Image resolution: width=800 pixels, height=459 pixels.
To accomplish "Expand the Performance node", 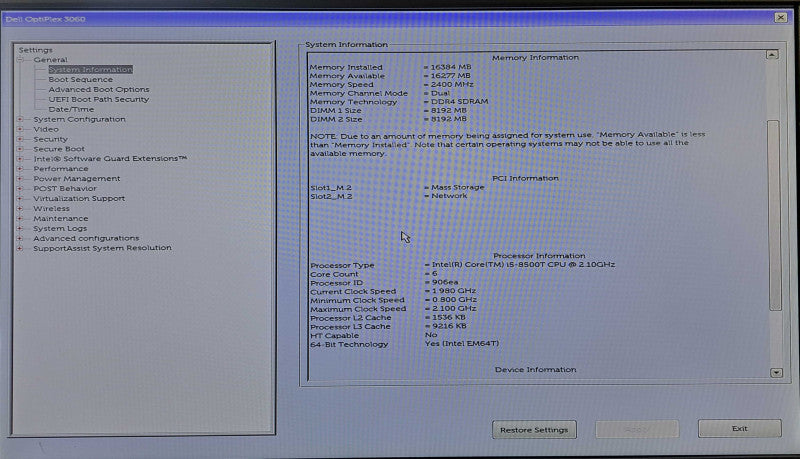I will tap(20, 169).
